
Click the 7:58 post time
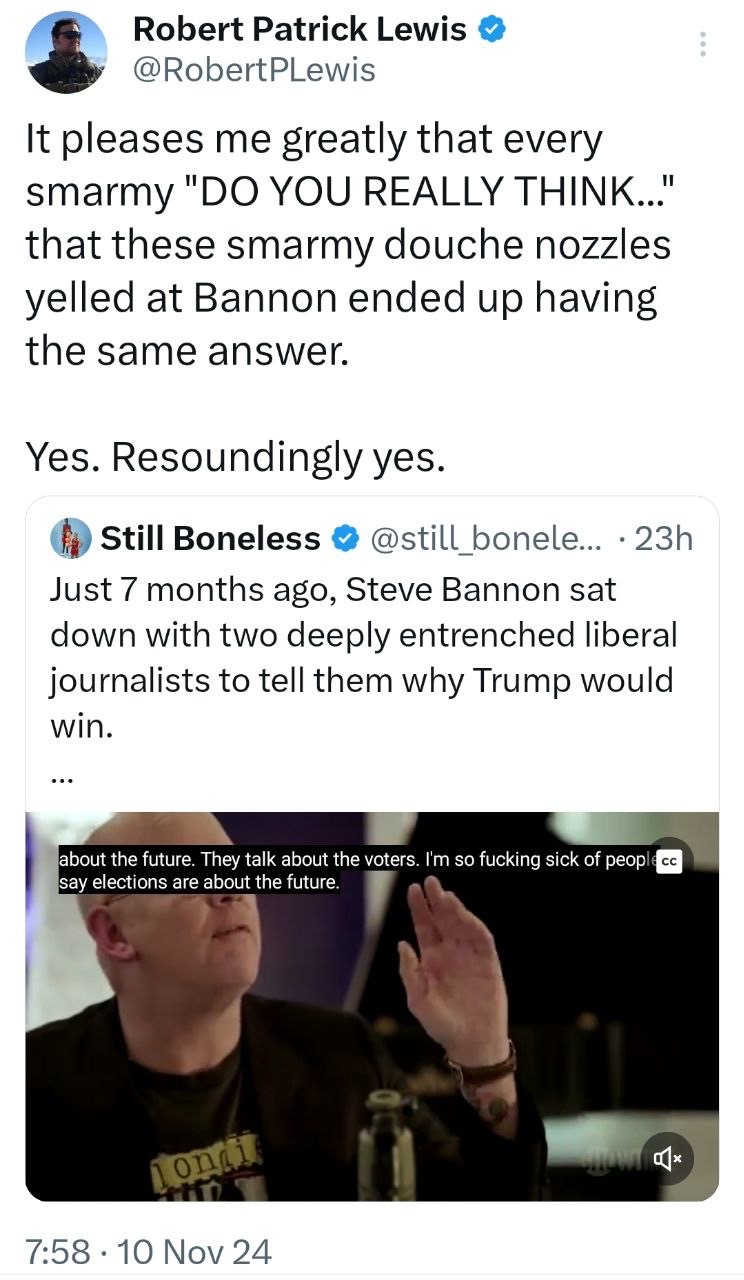(58, 1252)
